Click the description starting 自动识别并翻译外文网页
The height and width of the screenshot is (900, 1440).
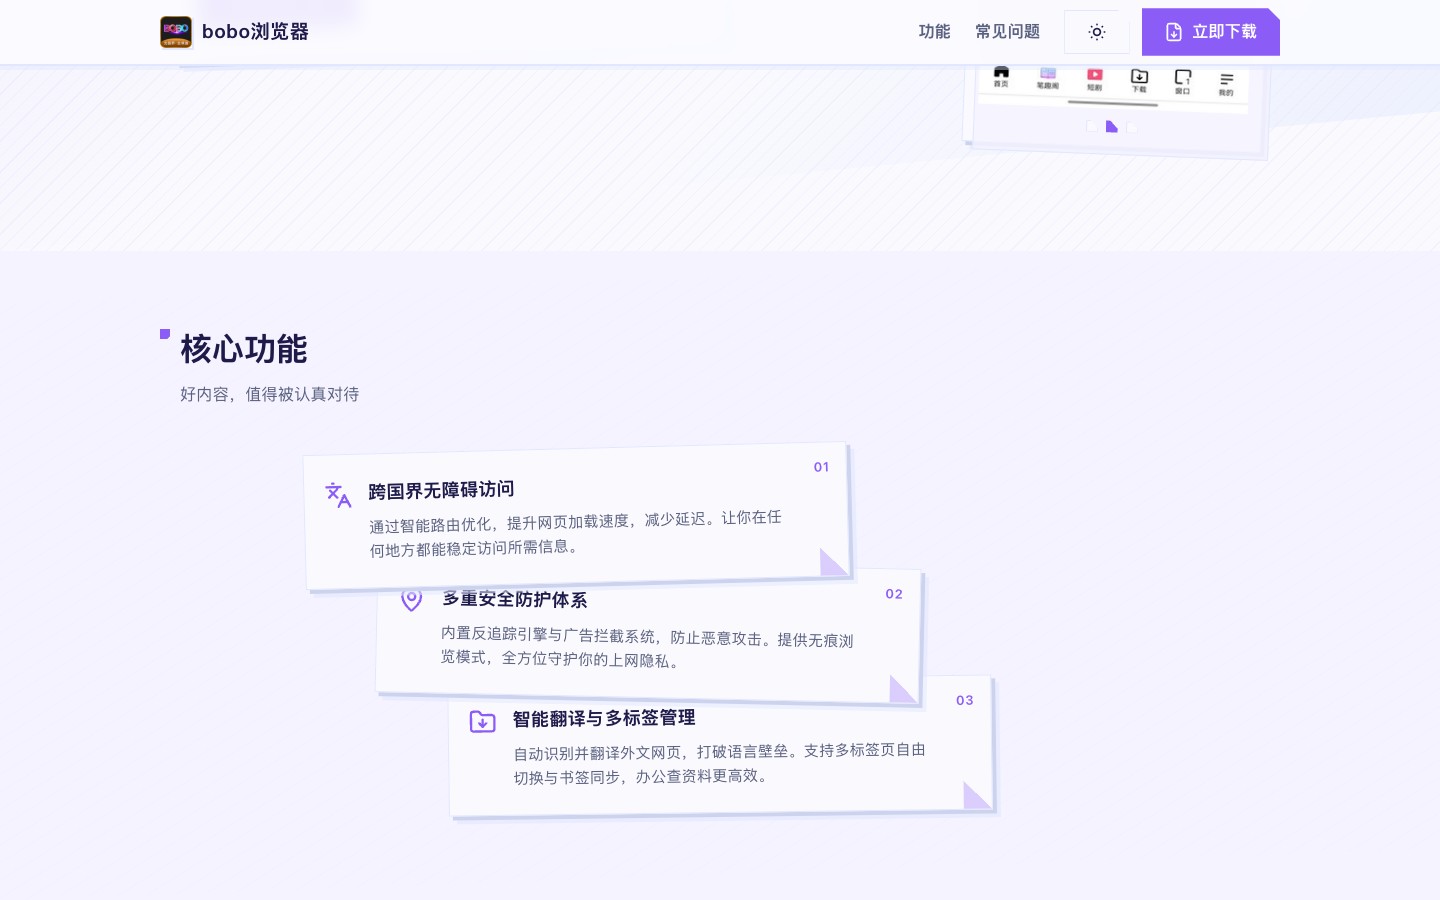[x=720, y=763]
